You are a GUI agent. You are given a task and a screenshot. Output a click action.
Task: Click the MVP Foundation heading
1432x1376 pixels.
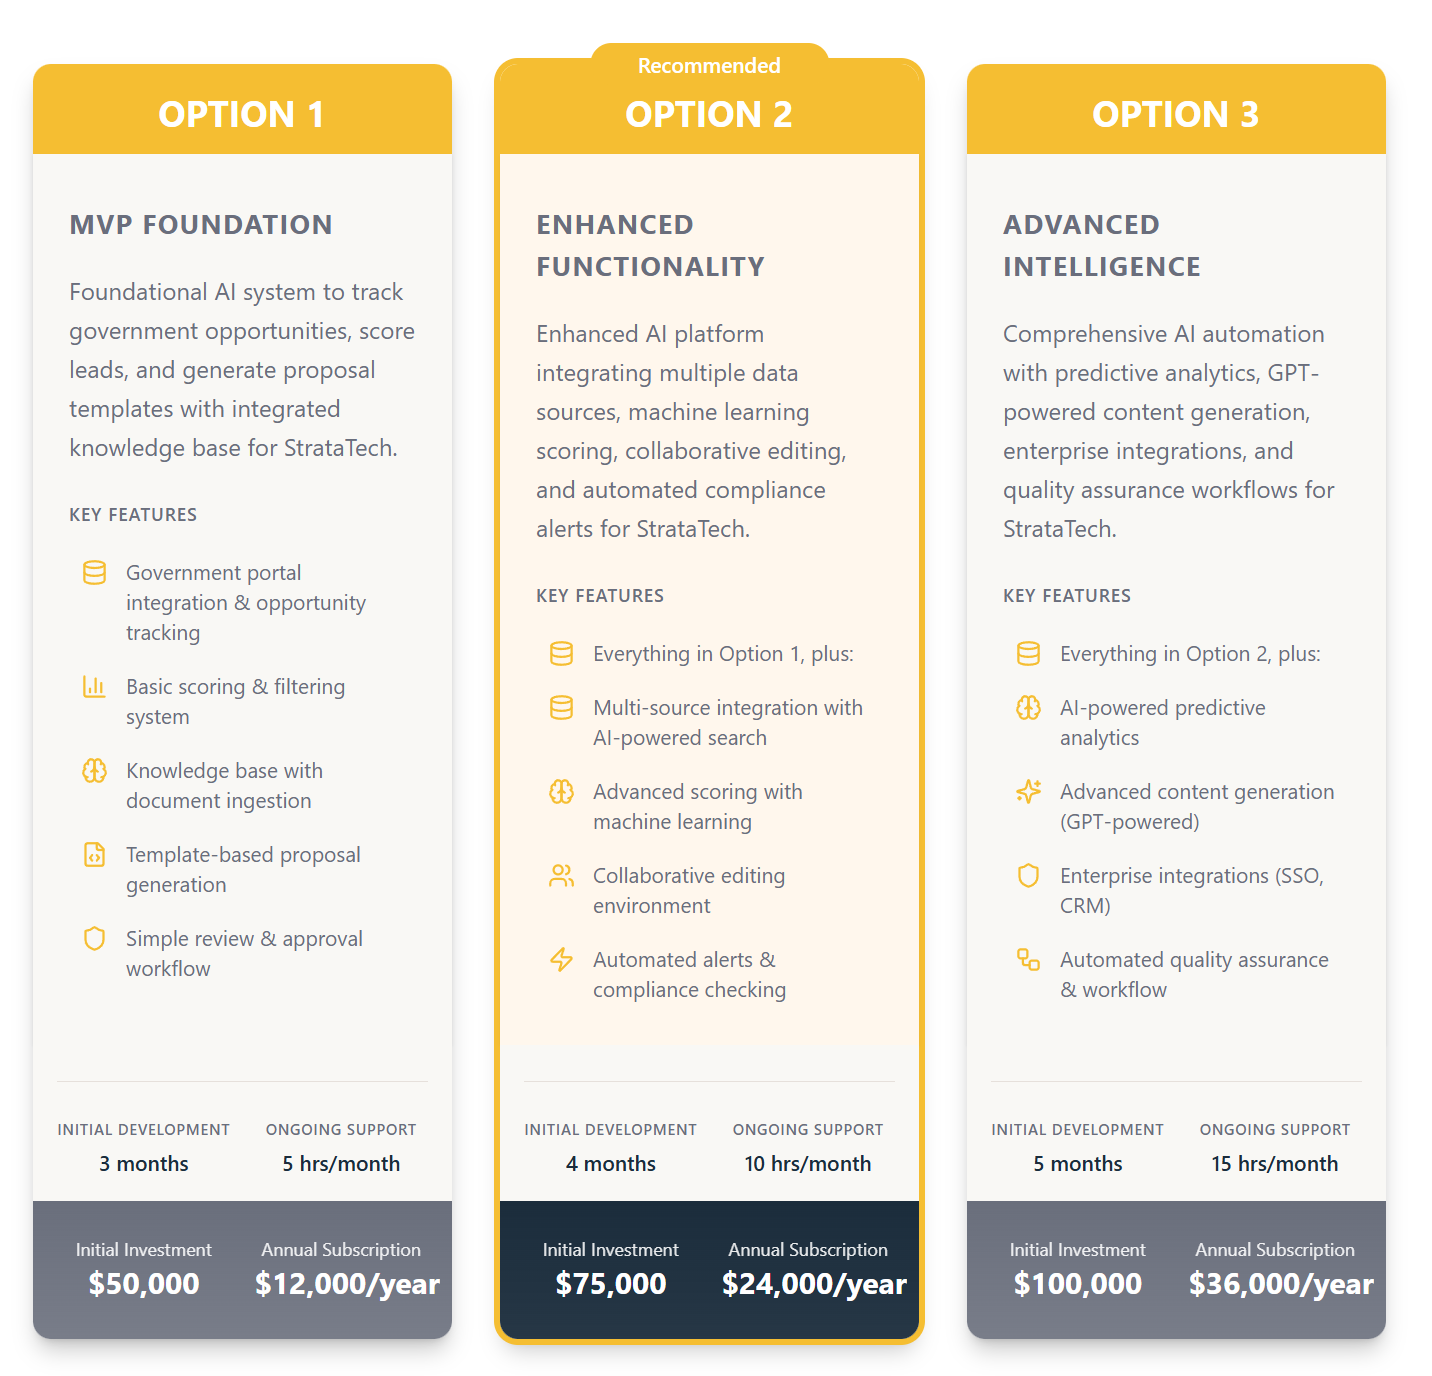pyautogui.click(x=201, y=224)
